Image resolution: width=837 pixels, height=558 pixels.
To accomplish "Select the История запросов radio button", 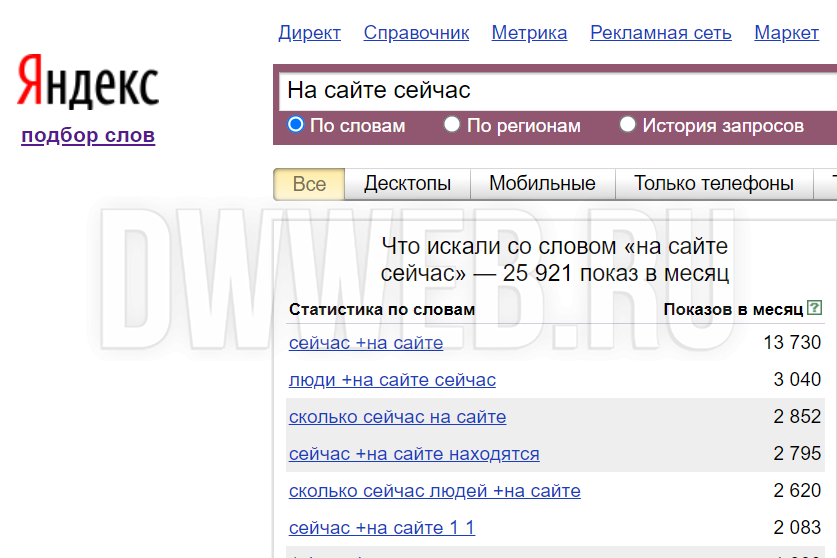I will click(x=627, y=124).
